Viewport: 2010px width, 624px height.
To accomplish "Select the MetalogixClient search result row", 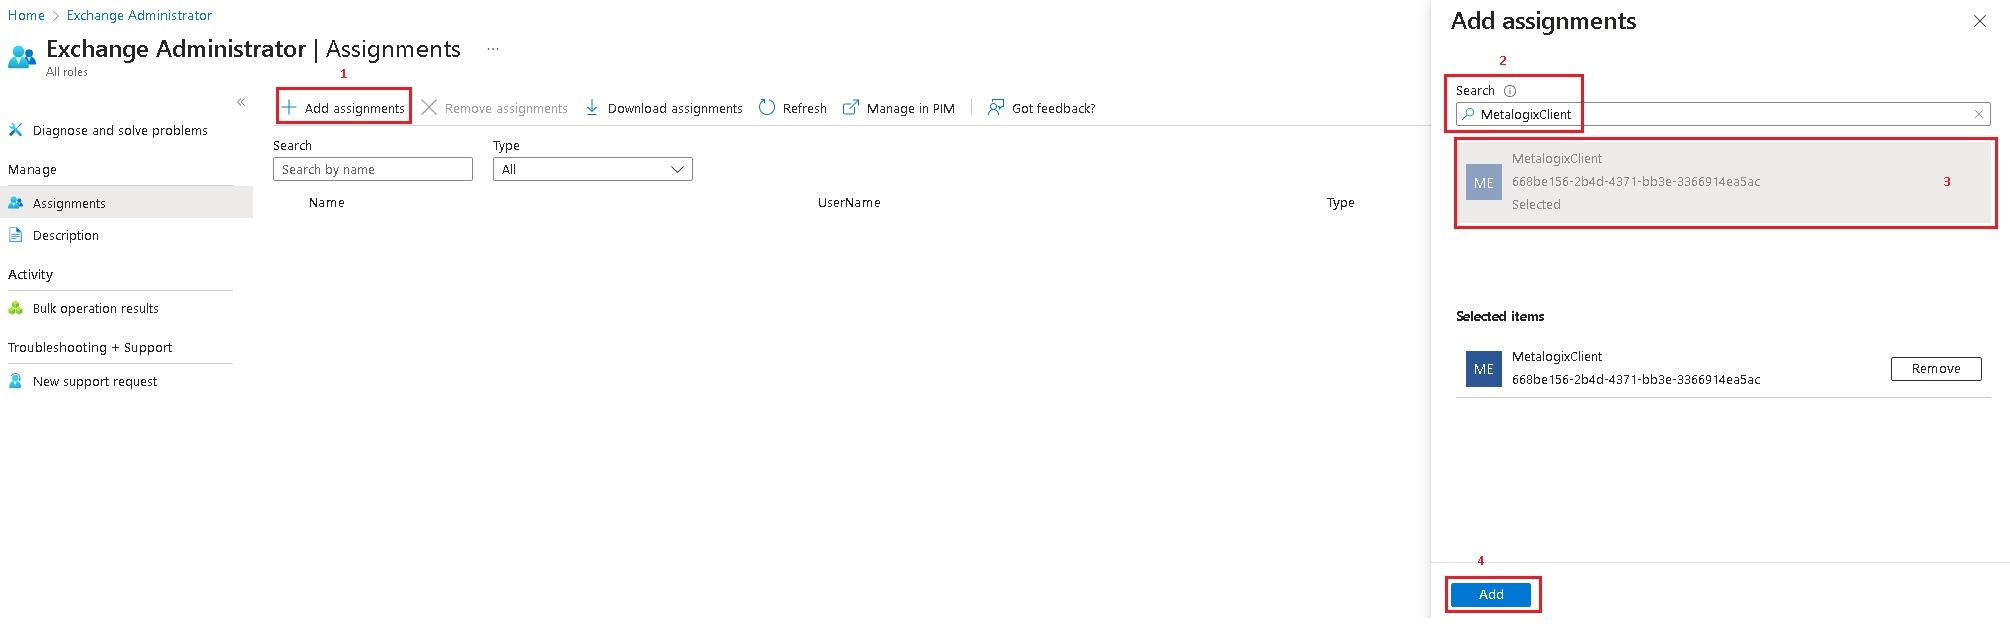I will pyautogui.click(x=1725, y=182).
